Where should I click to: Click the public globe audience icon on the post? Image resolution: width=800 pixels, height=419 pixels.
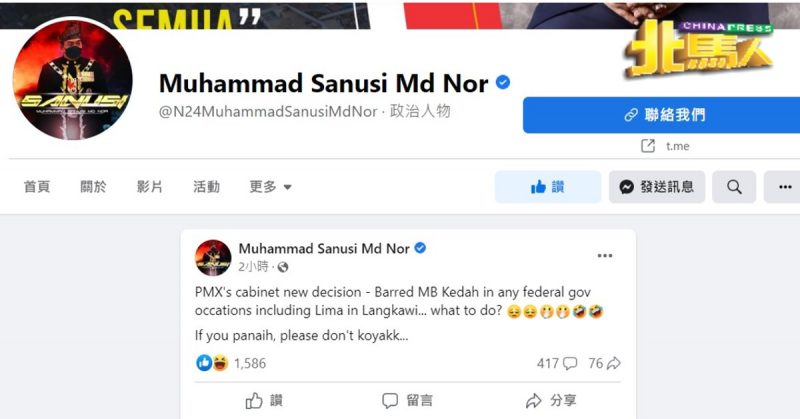coord(283,267)
